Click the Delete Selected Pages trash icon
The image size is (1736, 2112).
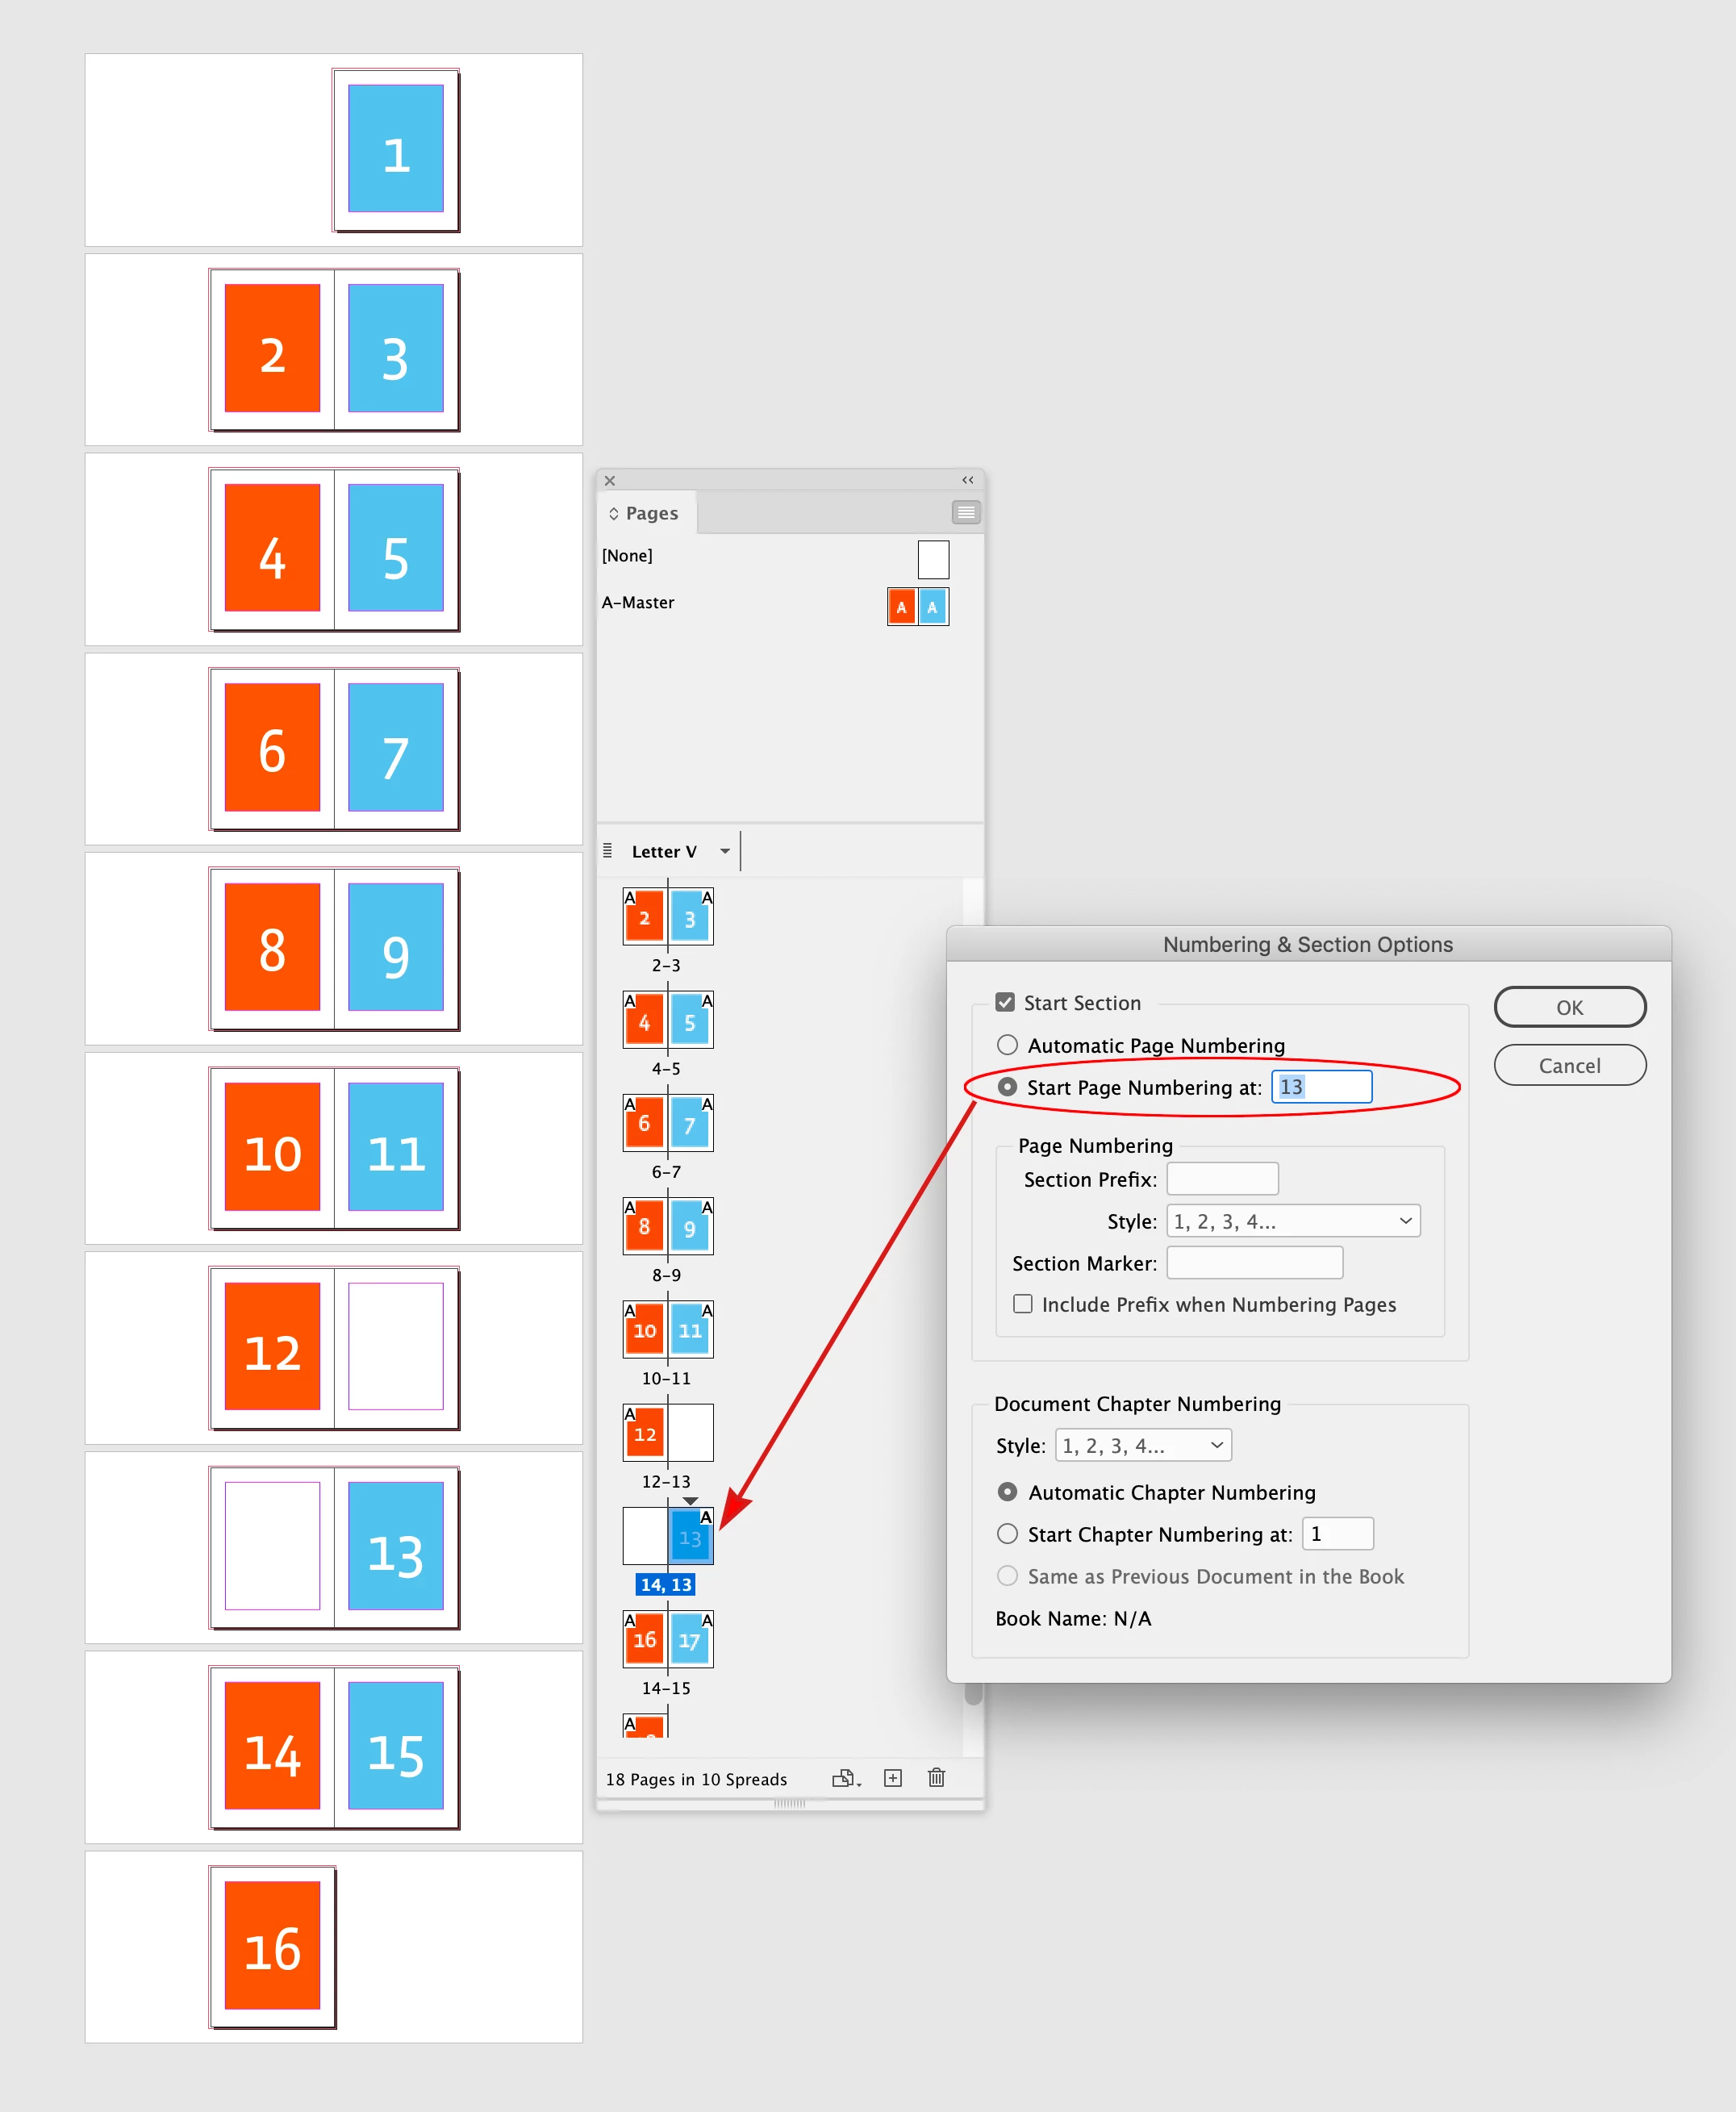[x=936, y=1778]
